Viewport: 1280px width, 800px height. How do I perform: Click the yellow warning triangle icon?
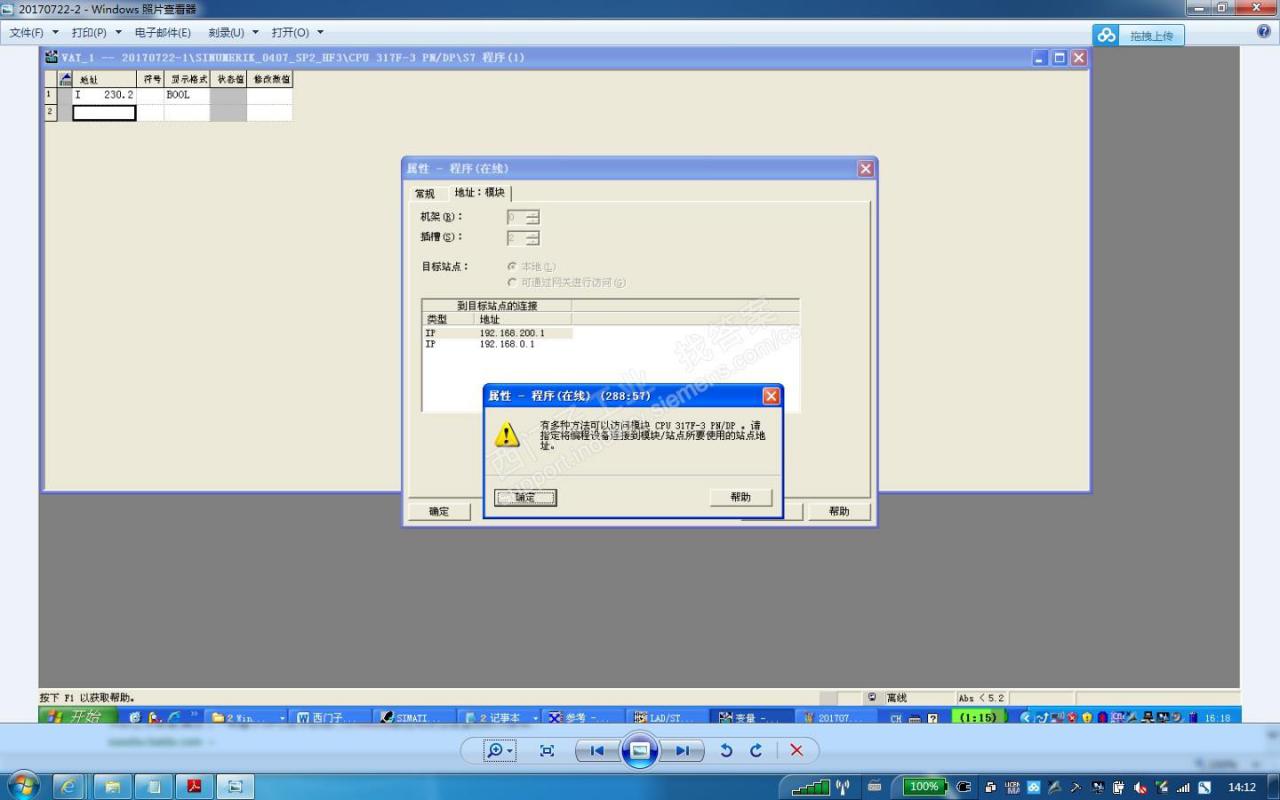click(507, 434)
